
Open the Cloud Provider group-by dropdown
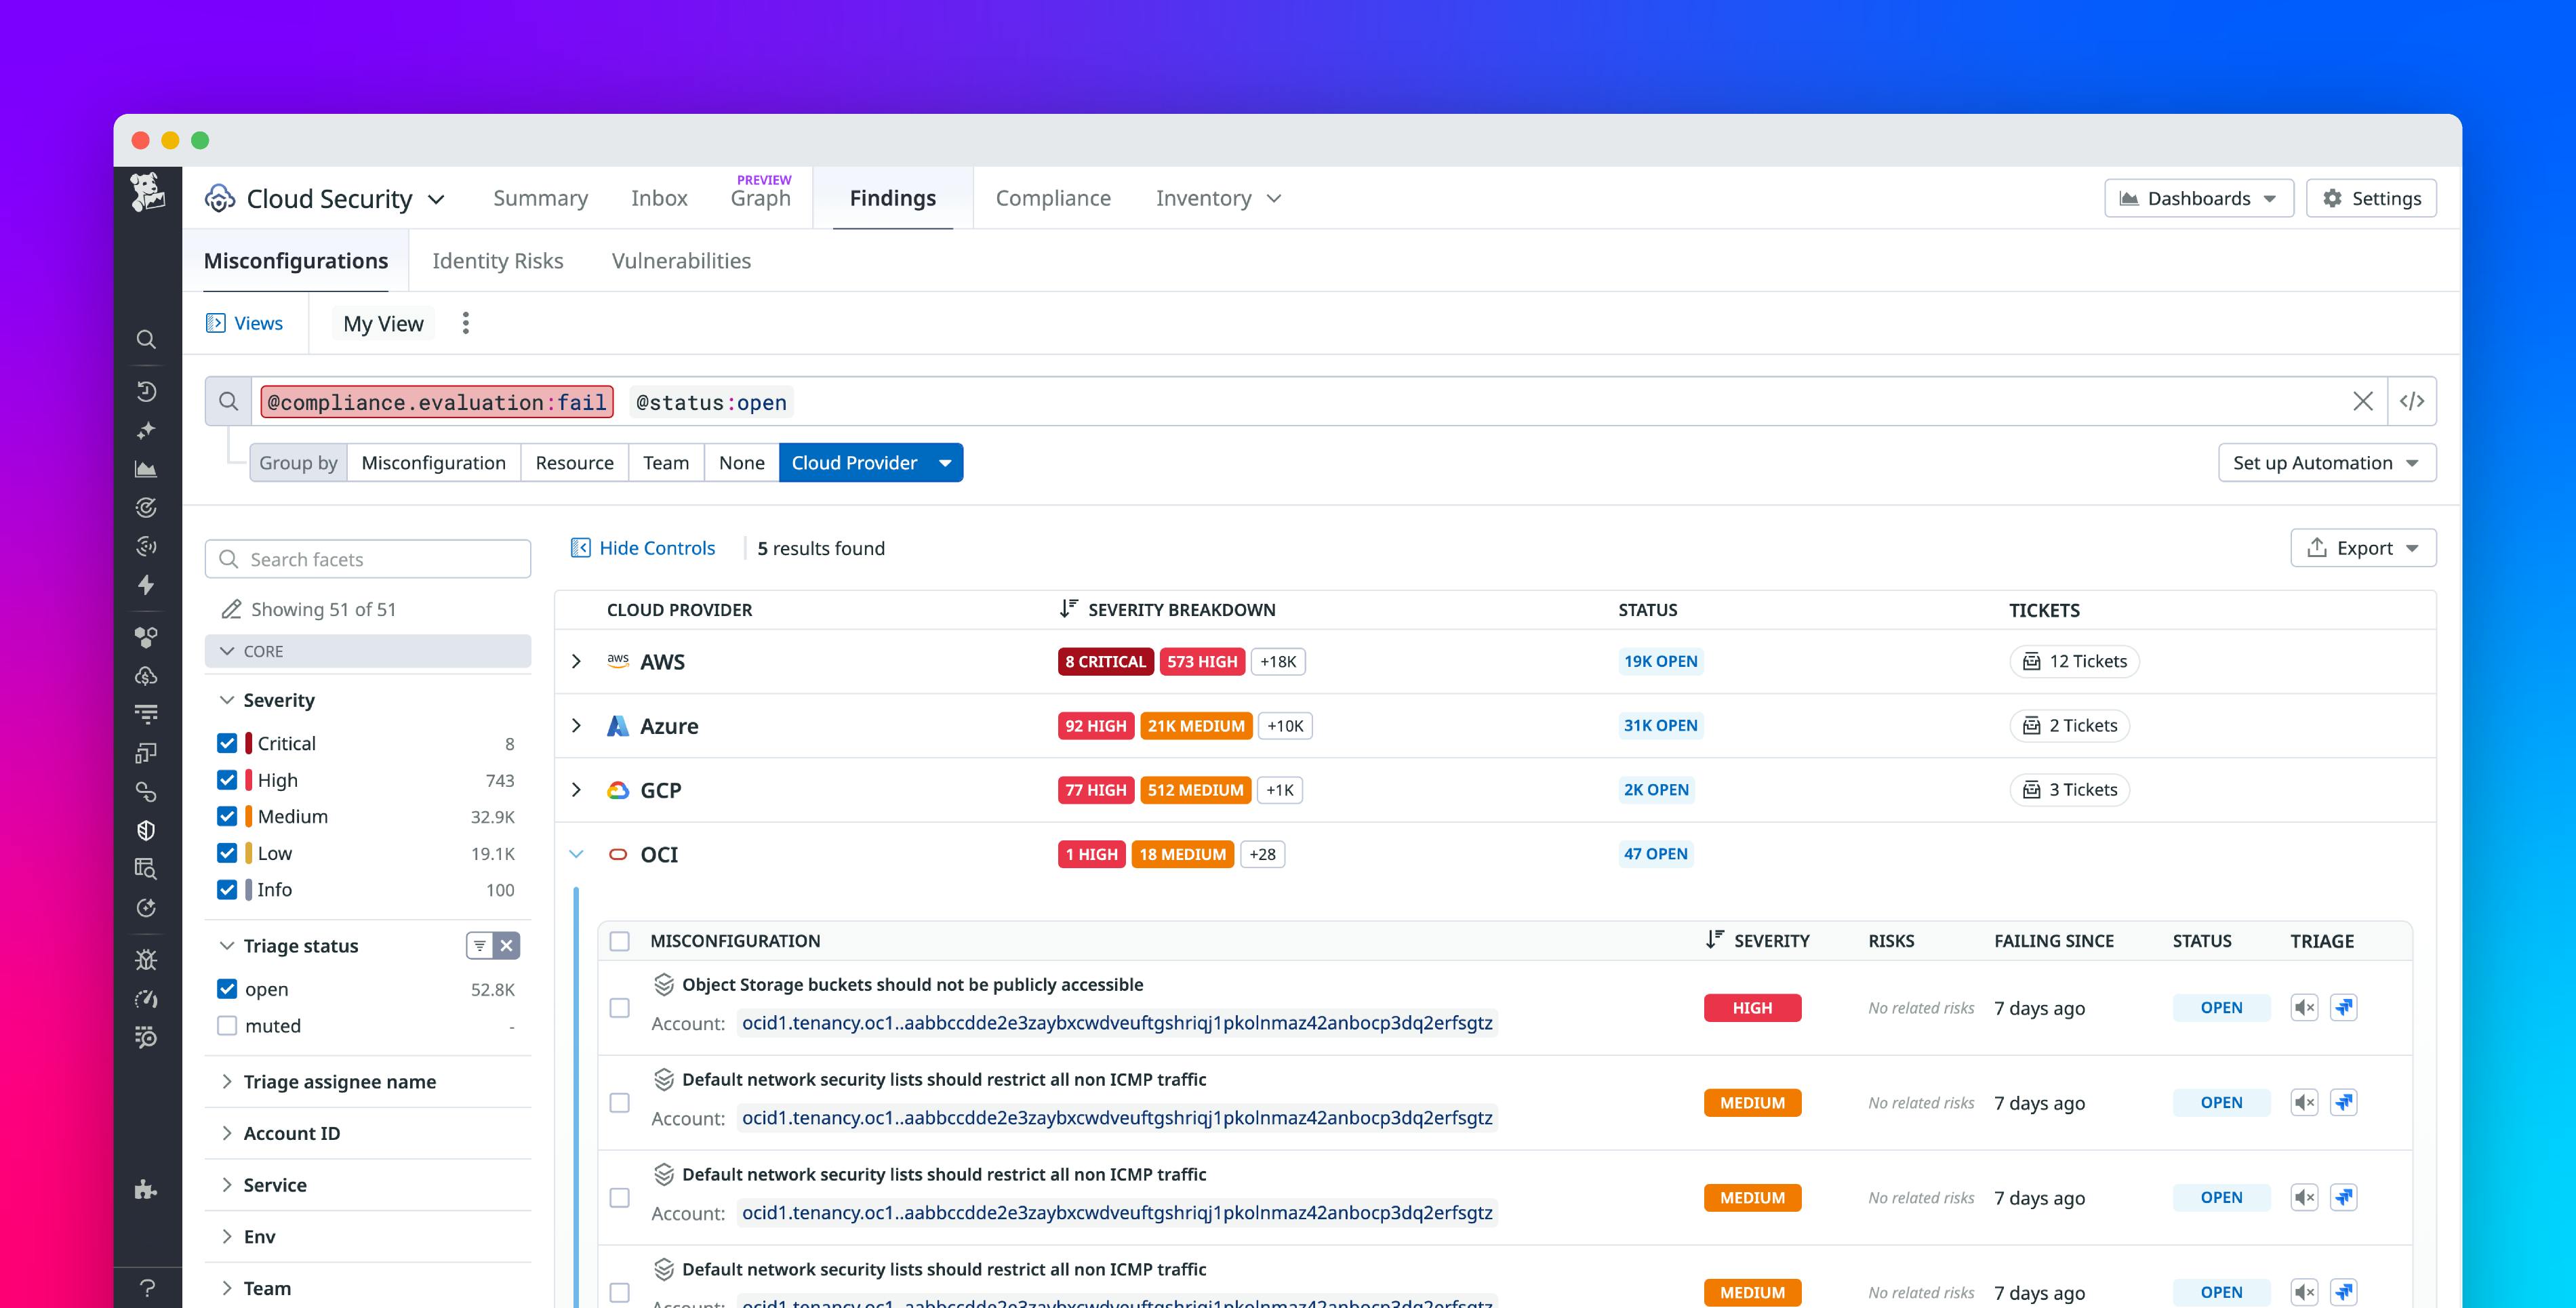[x=944, y=462]
